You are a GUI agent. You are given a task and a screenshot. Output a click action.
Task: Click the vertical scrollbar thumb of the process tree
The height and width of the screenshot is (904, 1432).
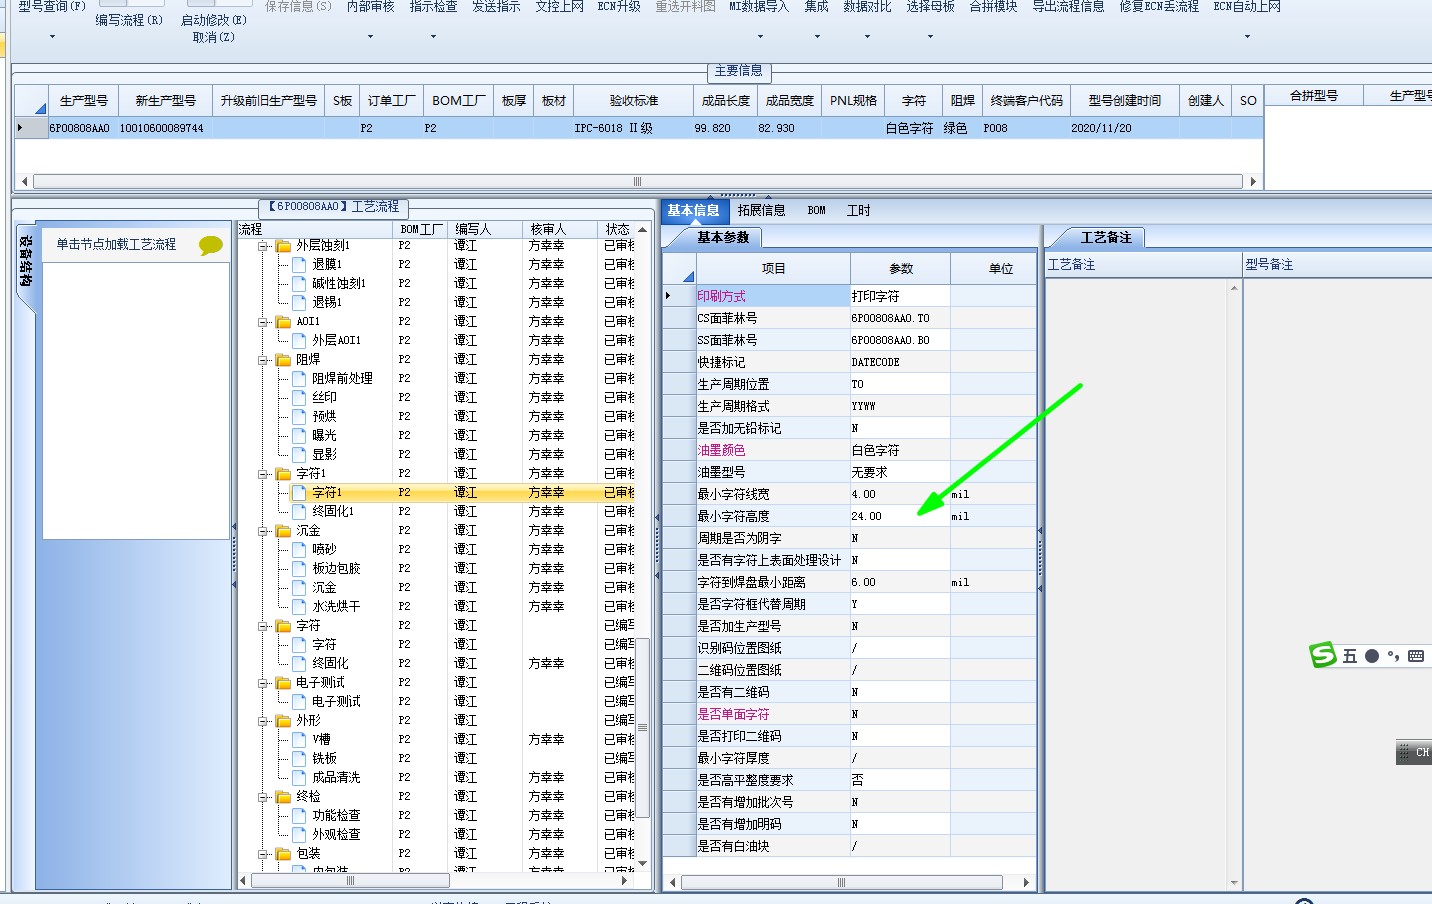point(643,730)
